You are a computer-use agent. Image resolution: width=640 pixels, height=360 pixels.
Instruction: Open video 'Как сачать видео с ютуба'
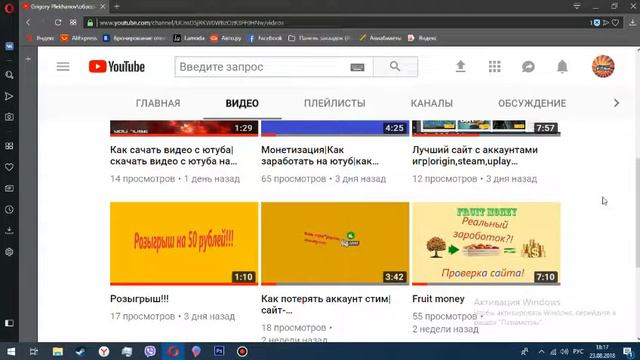174,156
